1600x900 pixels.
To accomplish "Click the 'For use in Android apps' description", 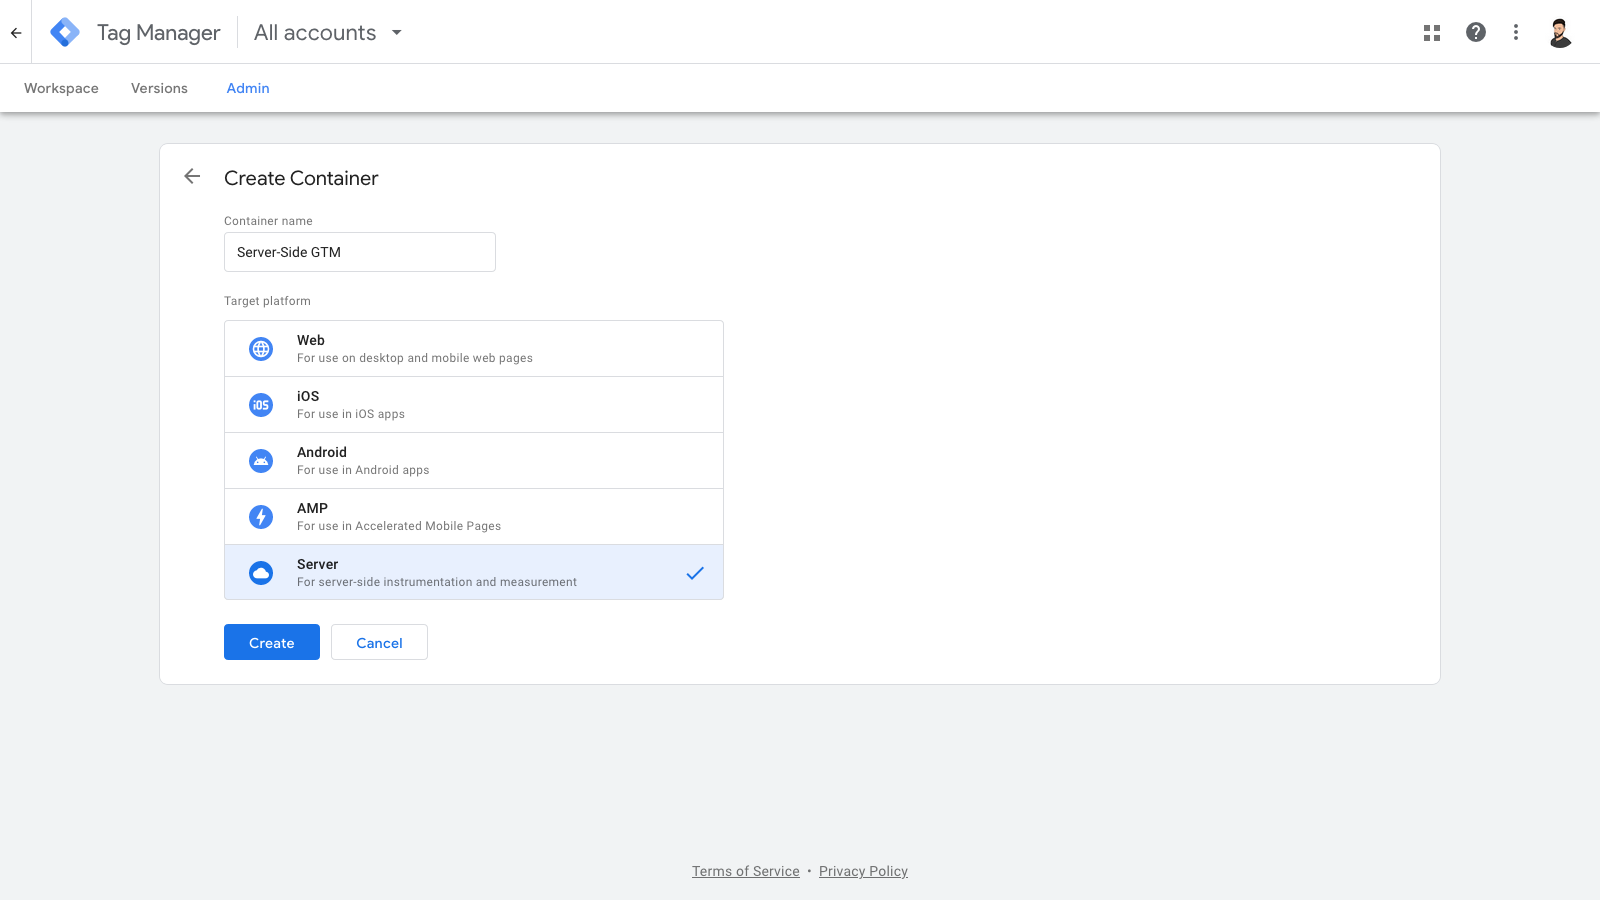I will [363, 470].
